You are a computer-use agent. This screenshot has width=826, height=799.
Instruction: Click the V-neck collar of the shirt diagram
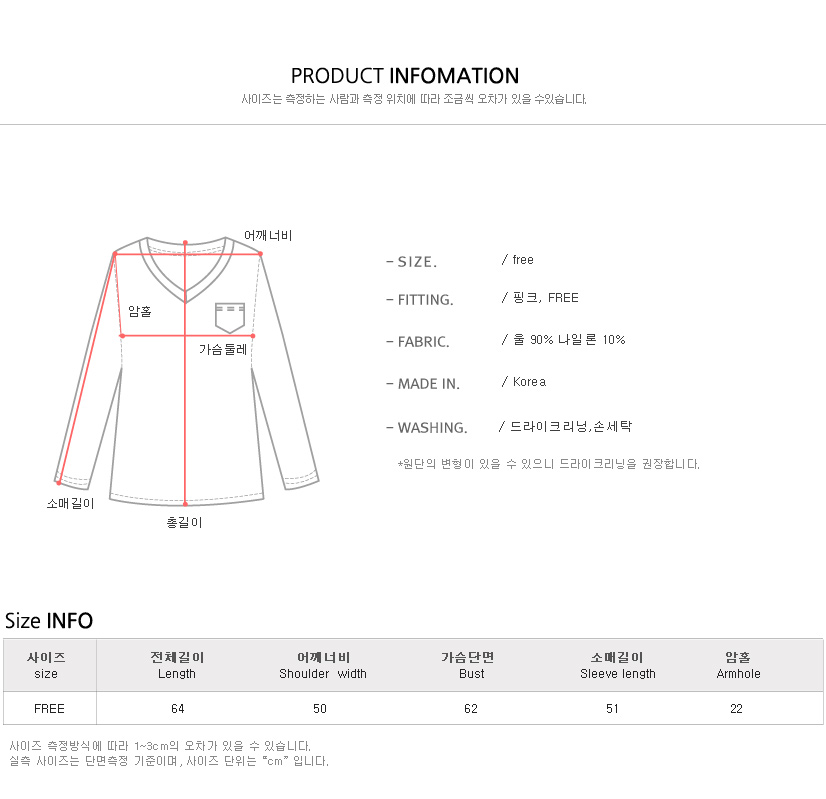tap(185, 269)
